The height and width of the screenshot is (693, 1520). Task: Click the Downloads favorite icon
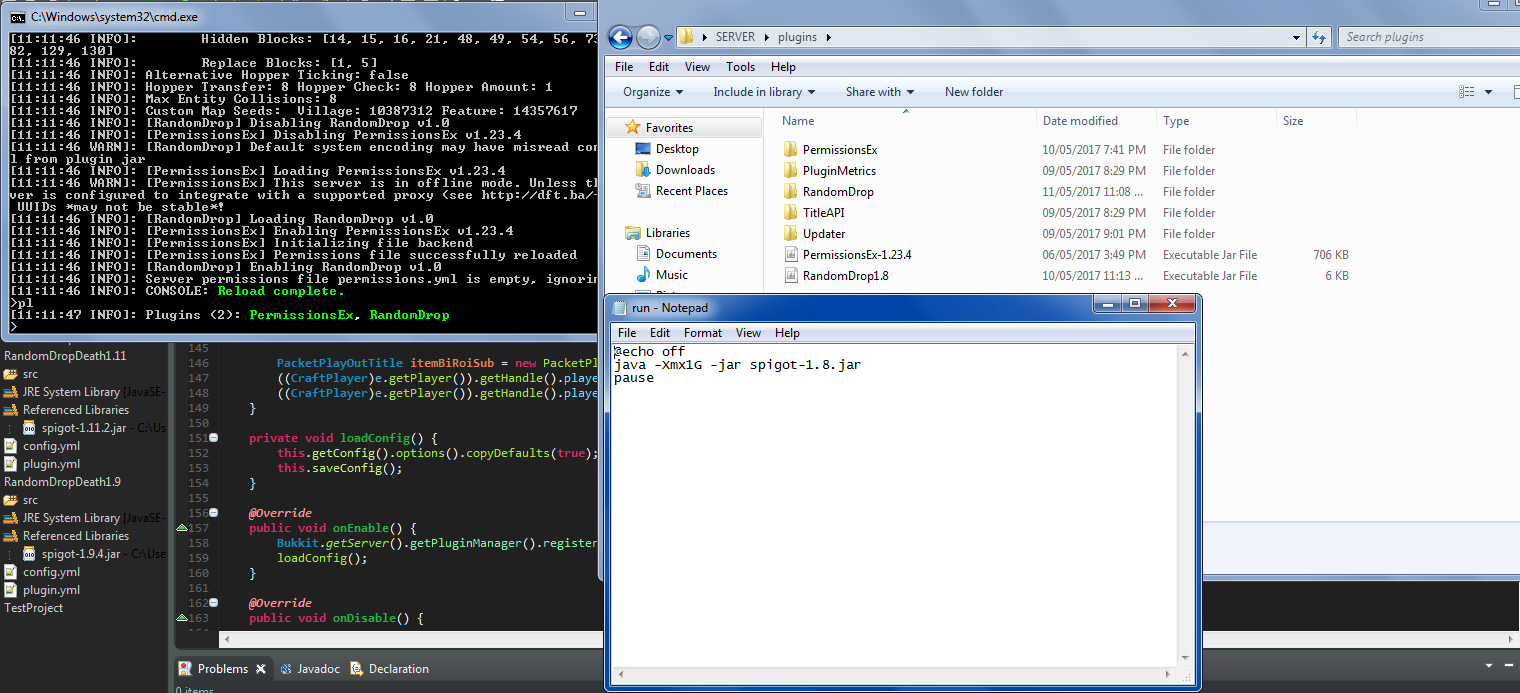(643, 170)
